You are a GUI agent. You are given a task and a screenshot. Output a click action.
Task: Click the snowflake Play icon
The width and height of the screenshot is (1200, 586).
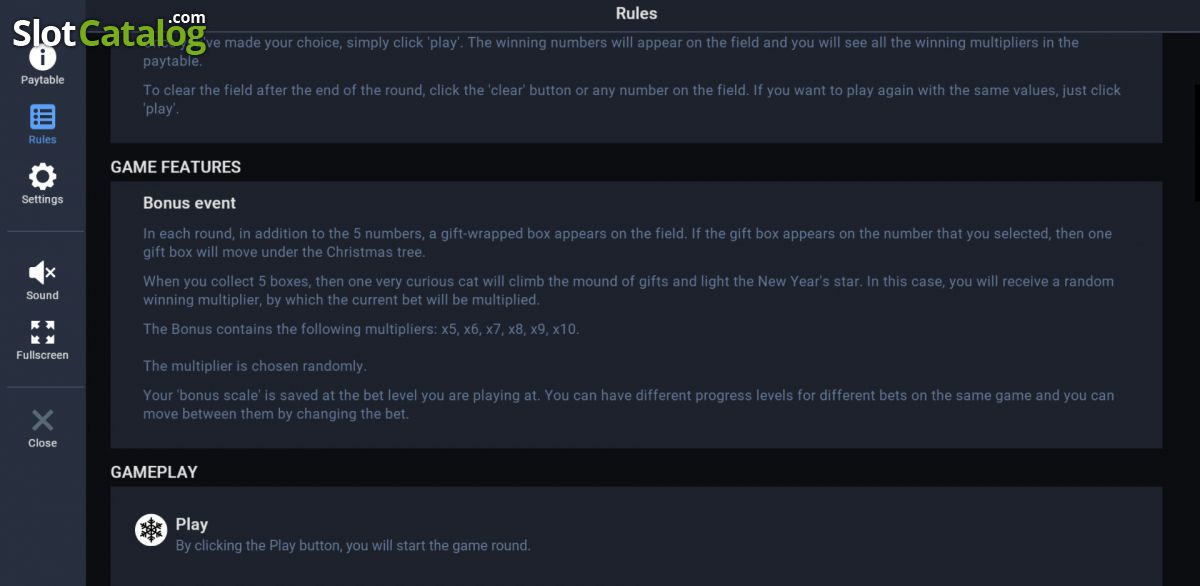point(151,531)
